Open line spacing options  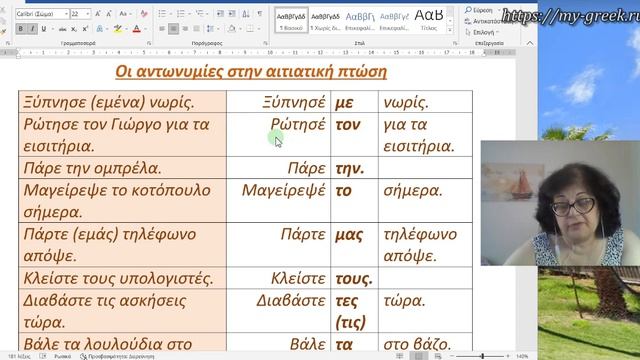(x=210, y=29)
